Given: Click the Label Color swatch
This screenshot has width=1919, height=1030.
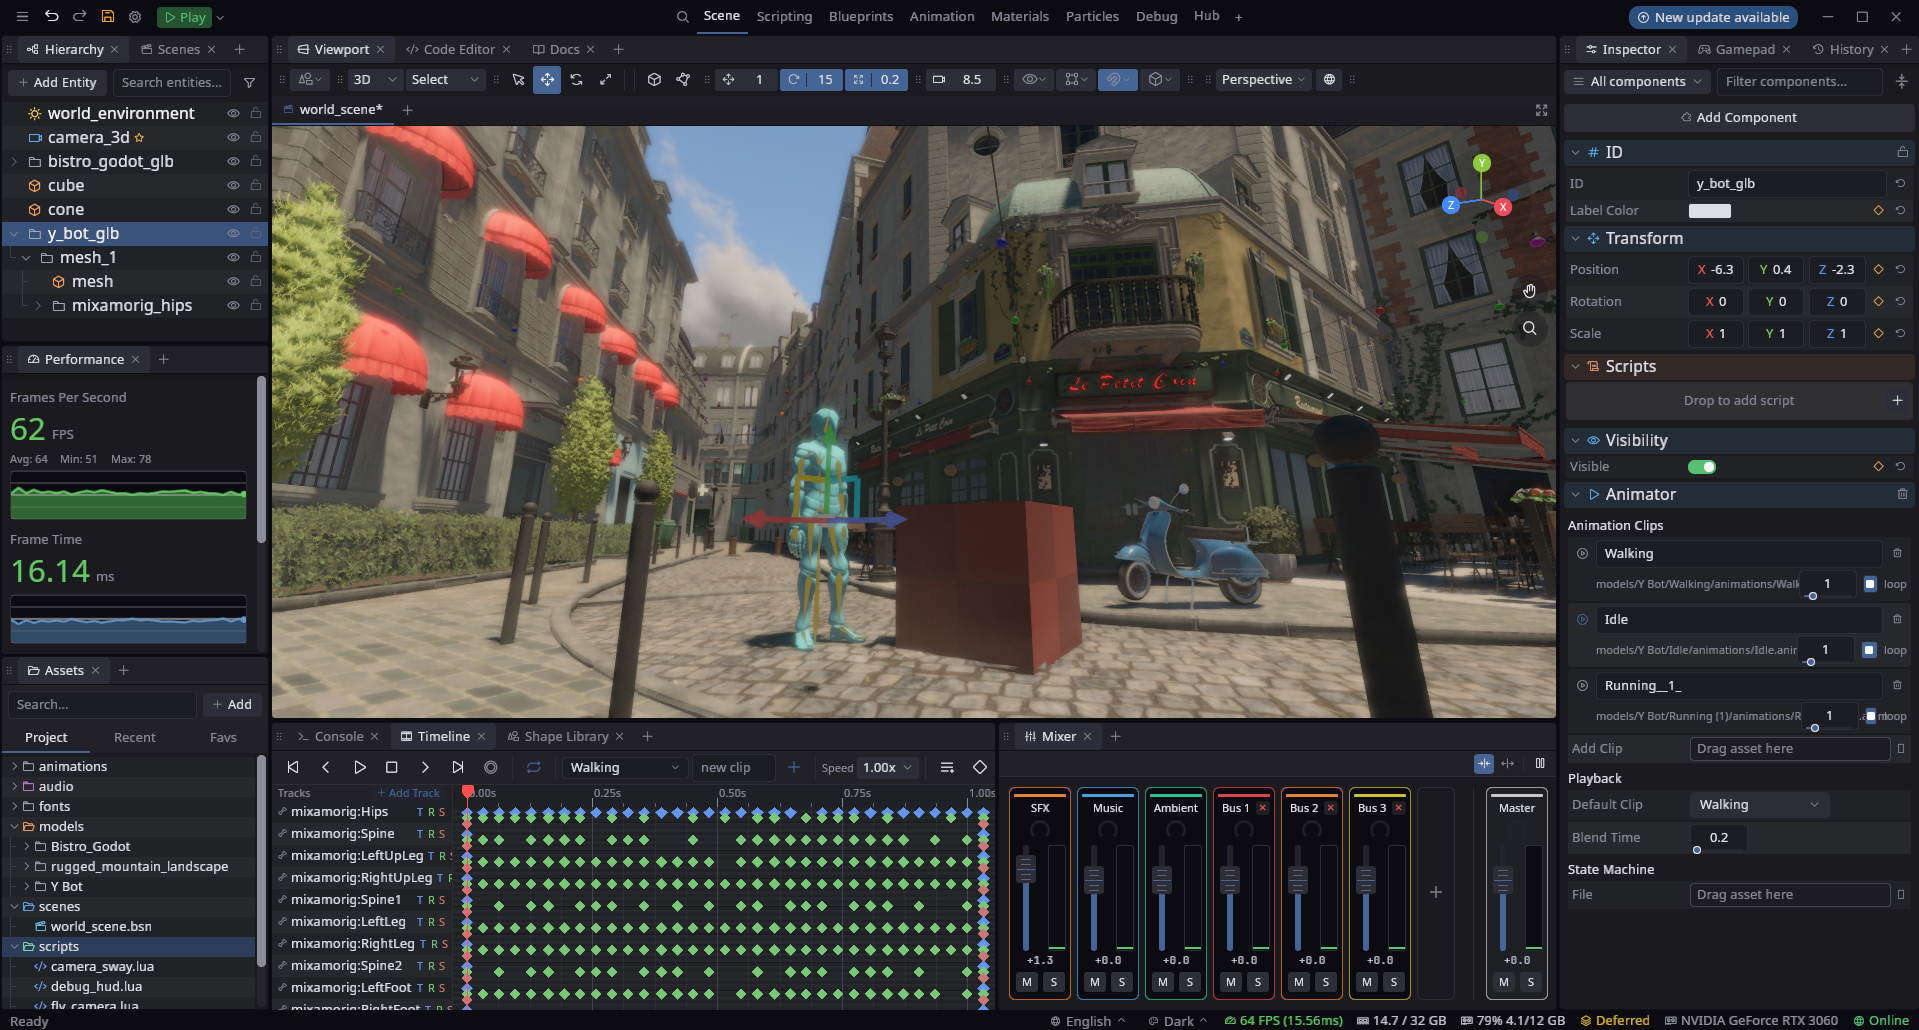Looking at the screenshot, I should (1709, 211).
